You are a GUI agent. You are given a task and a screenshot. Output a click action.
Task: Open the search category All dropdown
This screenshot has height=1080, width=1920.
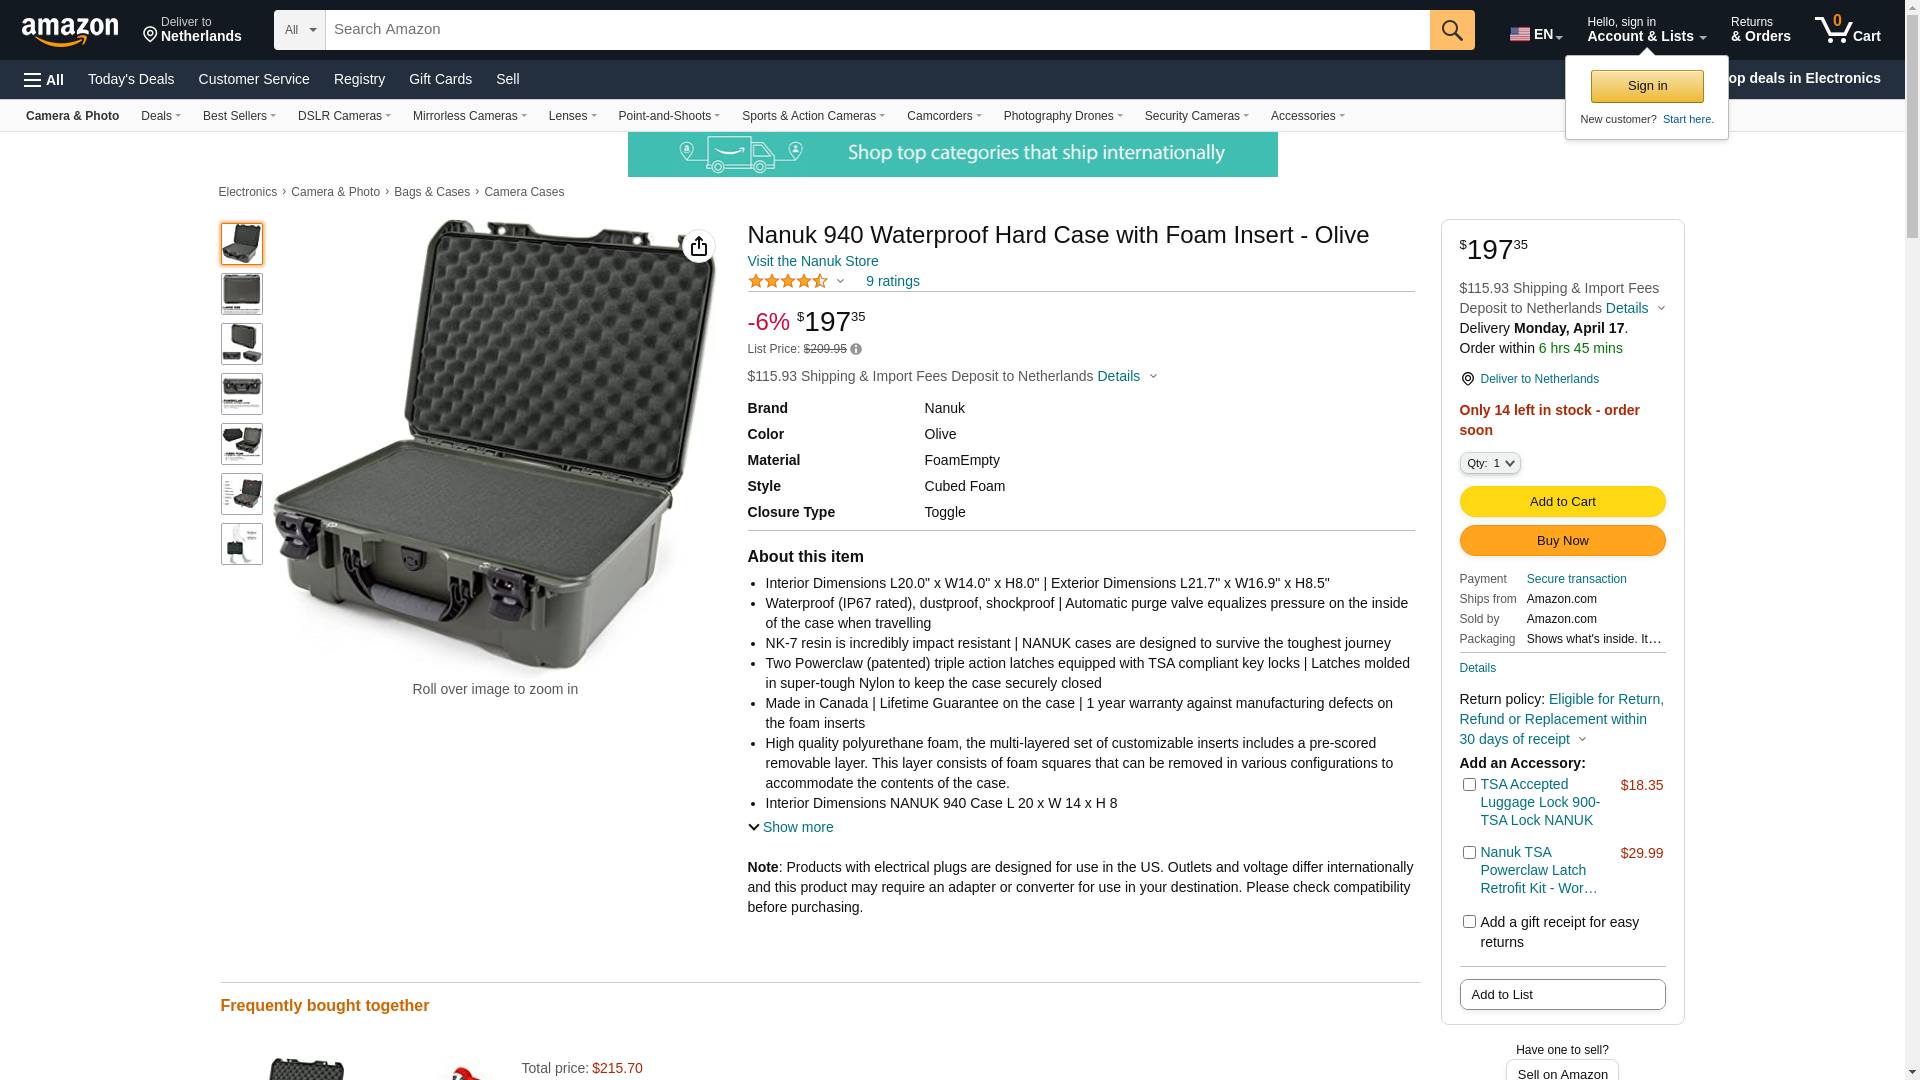tap(300, 30)
